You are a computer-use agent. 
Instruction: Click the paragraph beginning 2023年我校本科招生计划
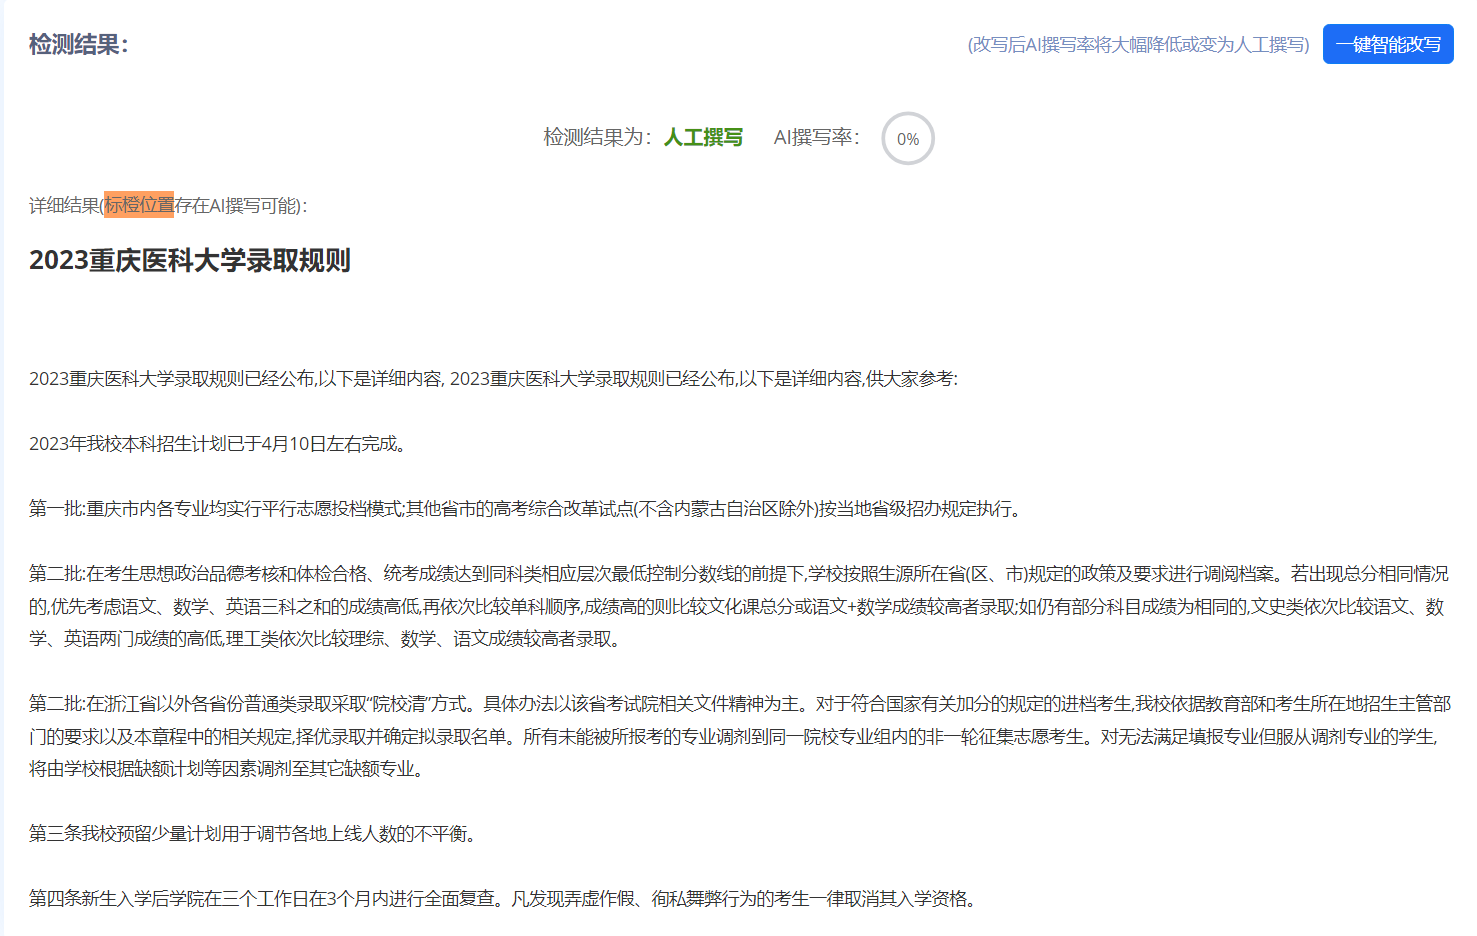coord(219,444)
